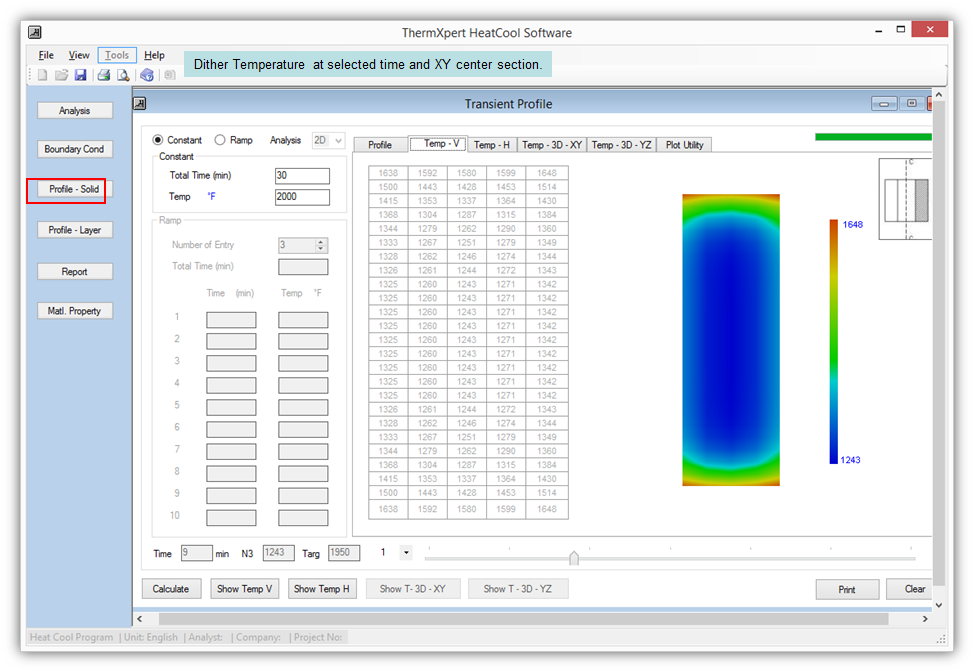Click the Save floppy disk icon
Viewport: 974px width, 672px height.
pos(80,75)
